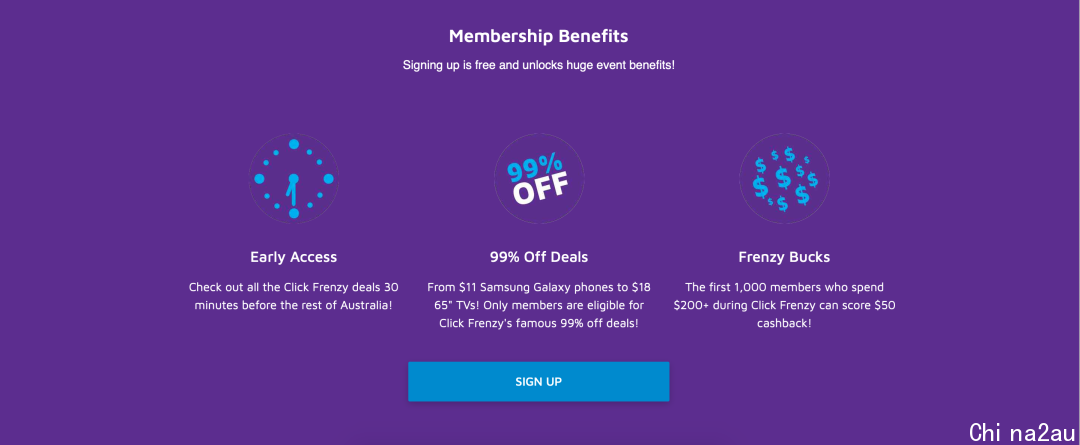Click the nine o'clock dot on the clock icon
Viewport: 1080px width, 445px height.
point(259,178)
